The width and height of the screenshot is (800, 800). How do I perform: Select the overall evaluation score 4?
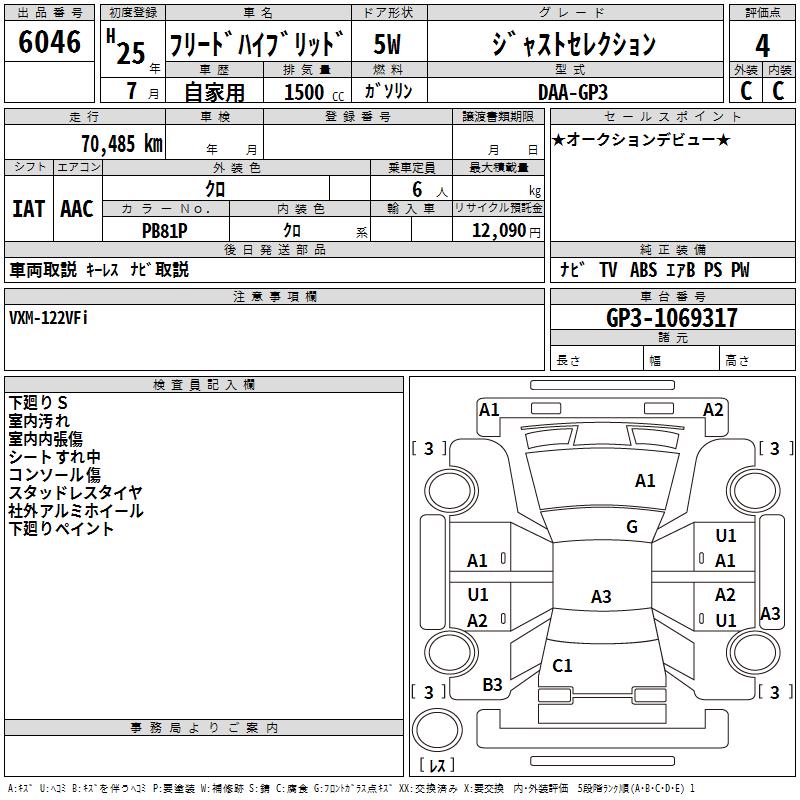click(763, 45)
